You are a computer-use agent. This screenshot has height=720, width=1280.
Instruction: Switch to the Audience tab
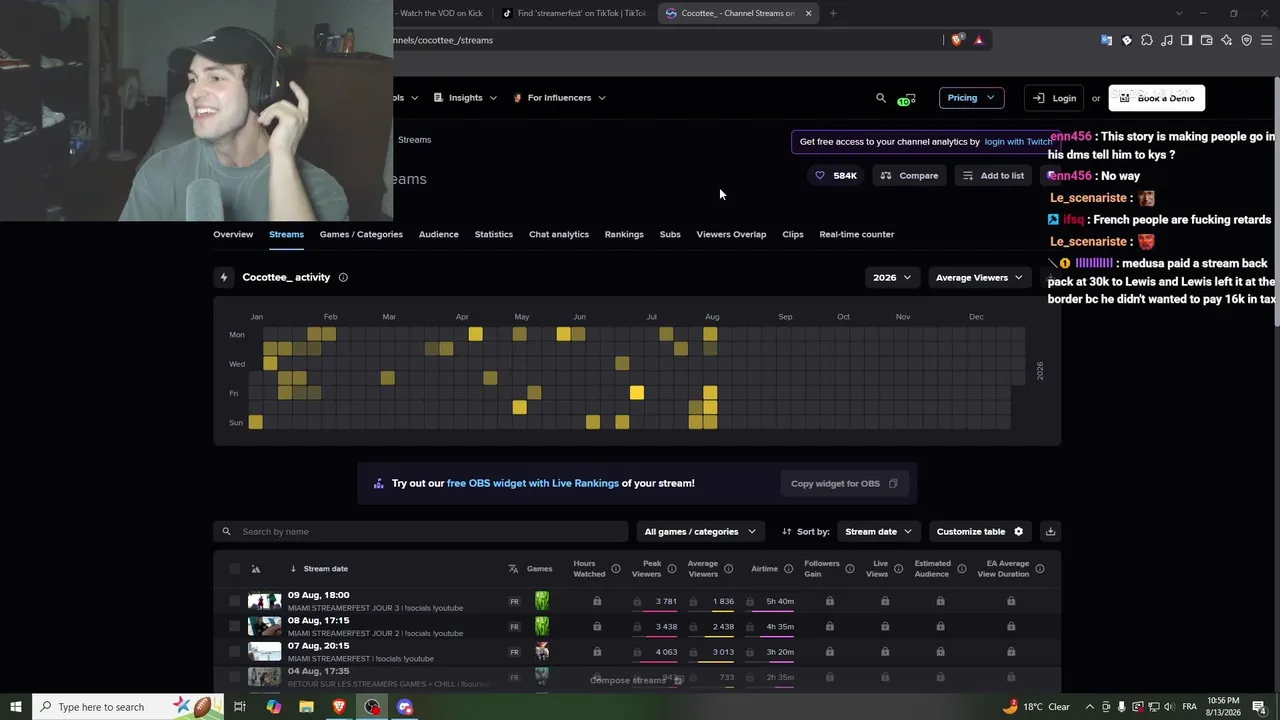pos(439,234)
